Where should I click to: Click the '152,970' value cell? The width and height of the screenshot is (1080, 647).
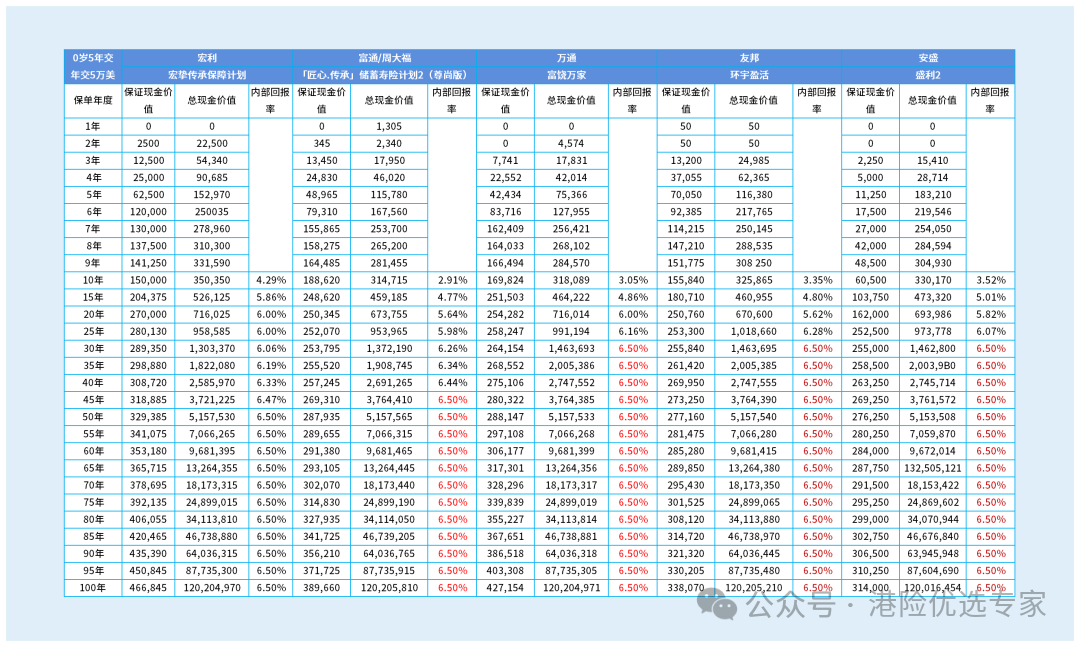tap(212, 195)
